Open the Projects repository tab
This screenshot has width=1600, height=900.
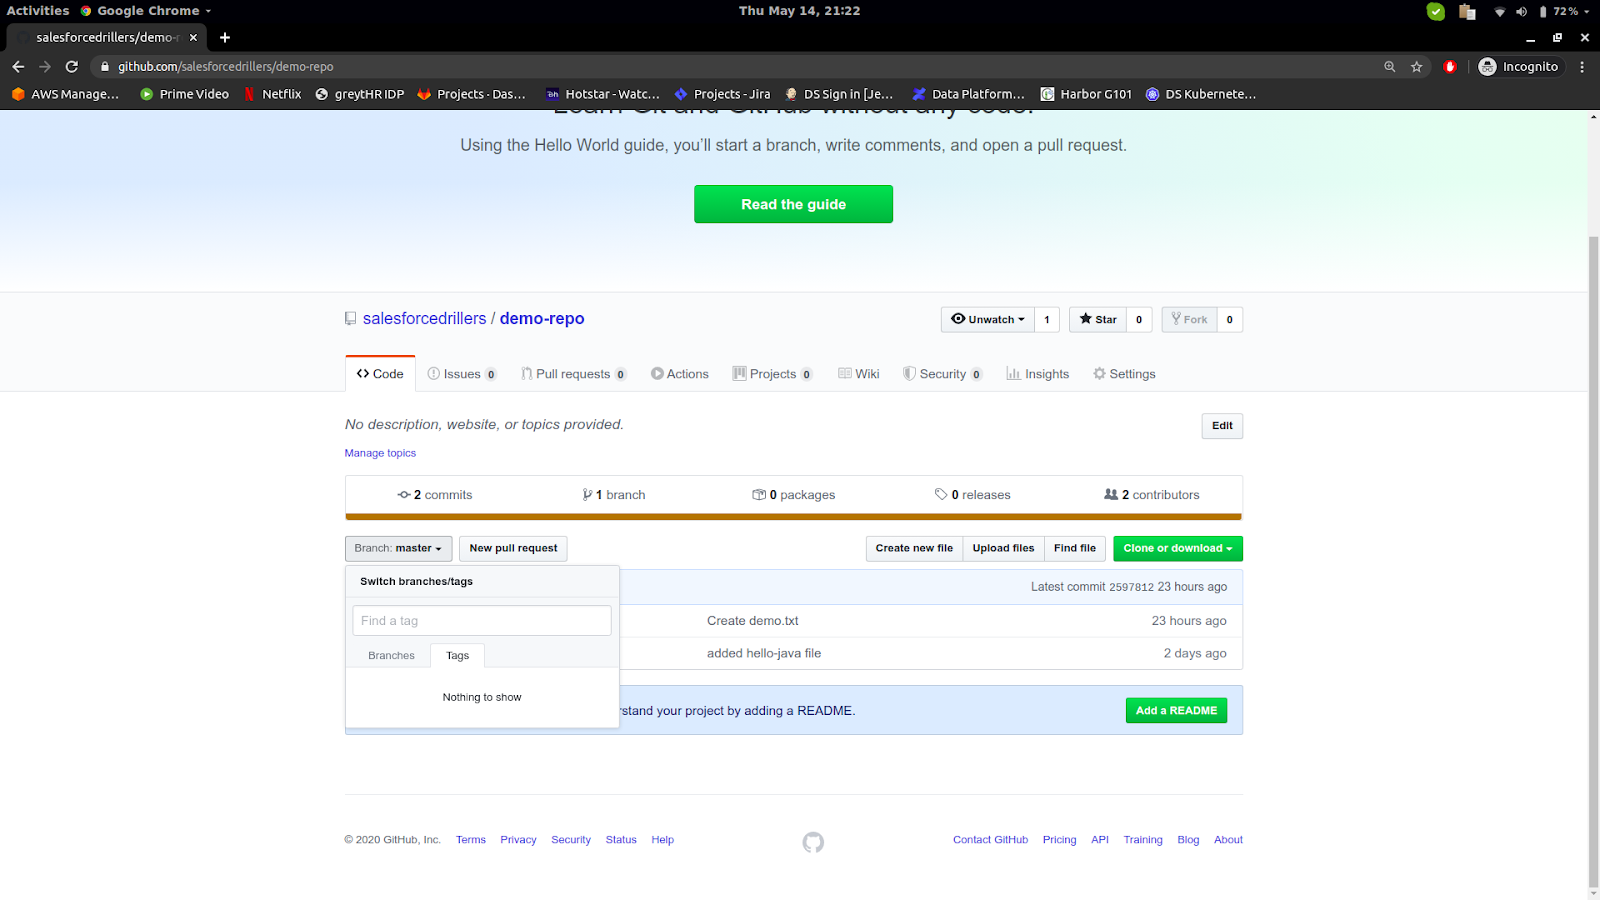tap(772, 374)
